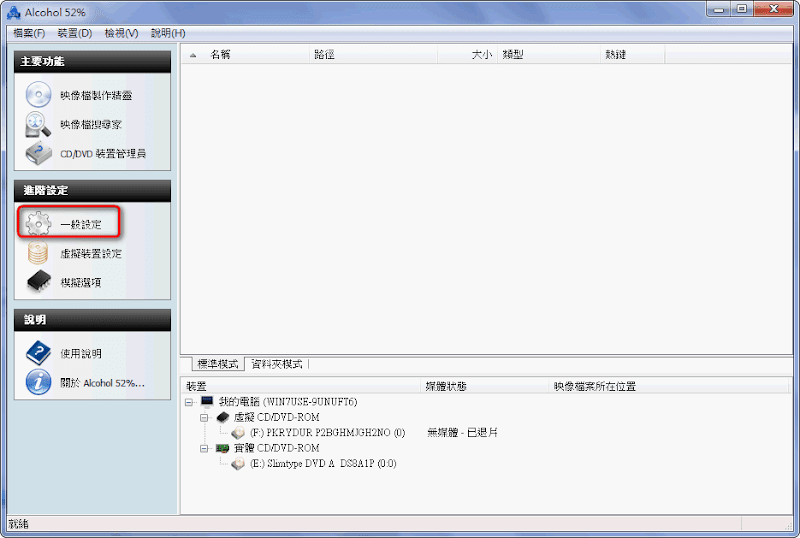800x538 pixels.
Task: Sort by the 類型 column header
Action: click(x=549, y=55)
